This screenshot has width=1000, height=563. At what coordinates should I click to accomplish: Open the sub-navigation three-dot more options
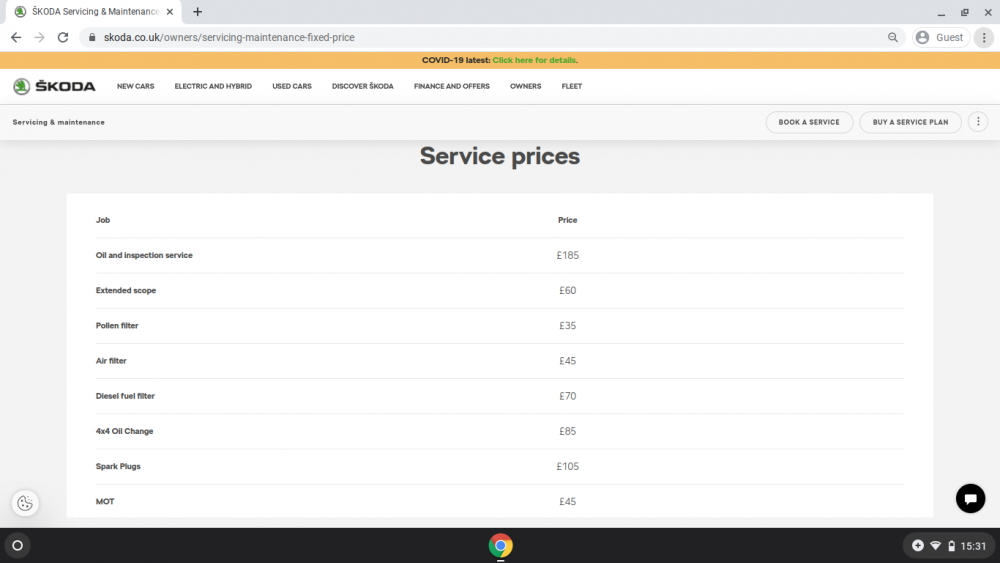click(x=978, y=122)
